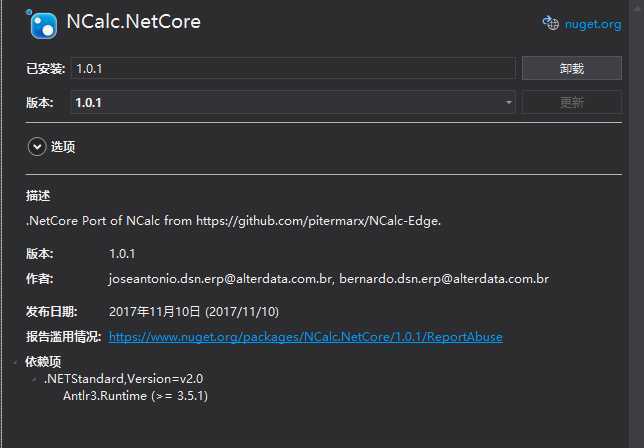Select the .NETStandard,Version=v2.0 dependency group
Viewport: 644px width, 448px height.
tap(123, 379)
